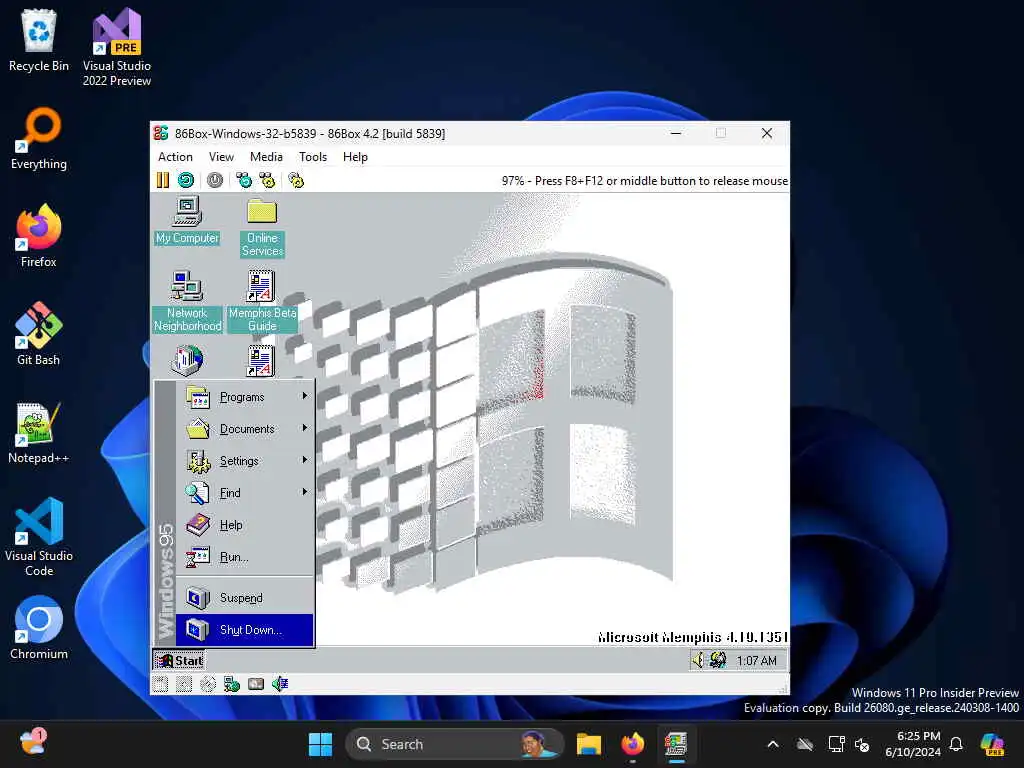Click the sound status bar icon
Viewport: 1024px width, 768px height.
pos(280,684)
